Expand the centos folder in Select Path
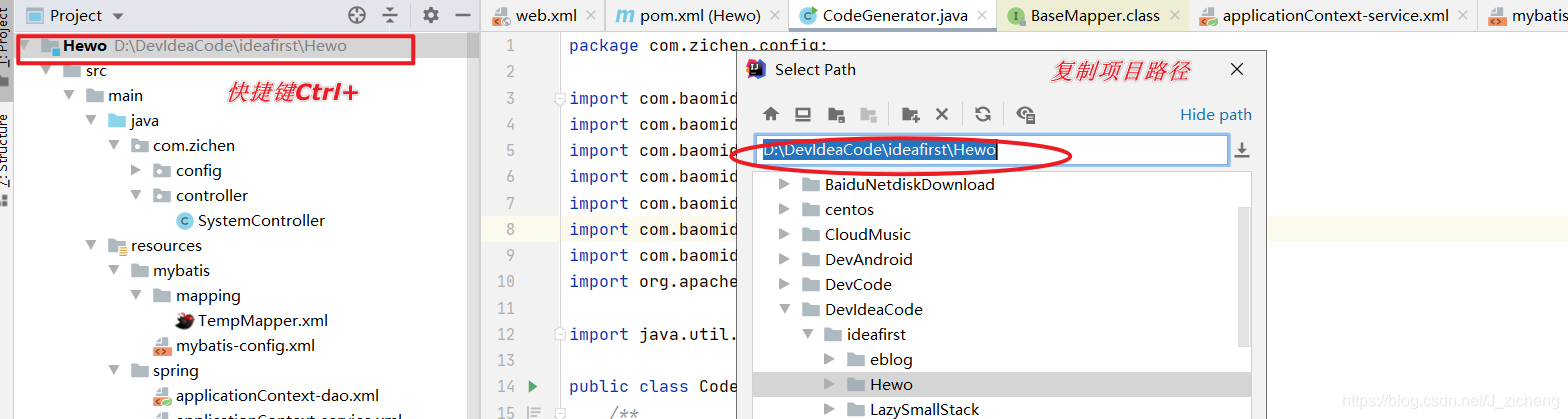Viewport: 1568px width, 419px height. pyautogui.click(x=783, y=210)
